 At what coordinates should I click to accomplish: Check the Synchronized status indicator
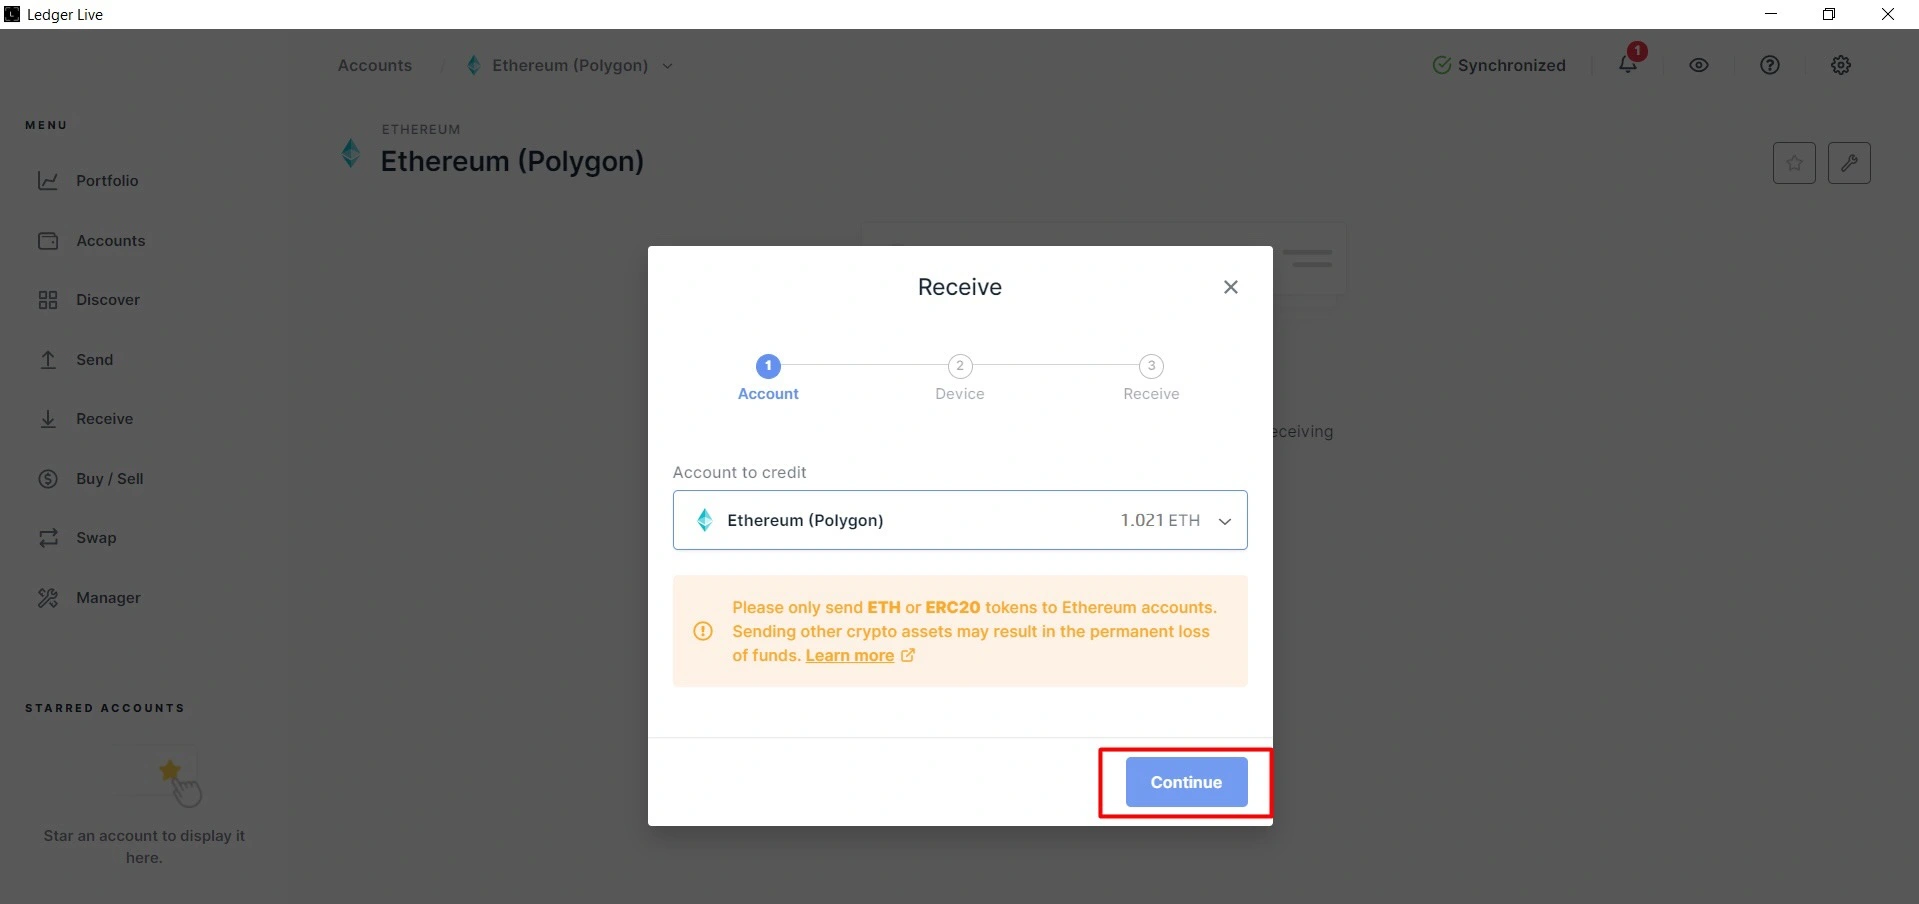coord(1501,65)
